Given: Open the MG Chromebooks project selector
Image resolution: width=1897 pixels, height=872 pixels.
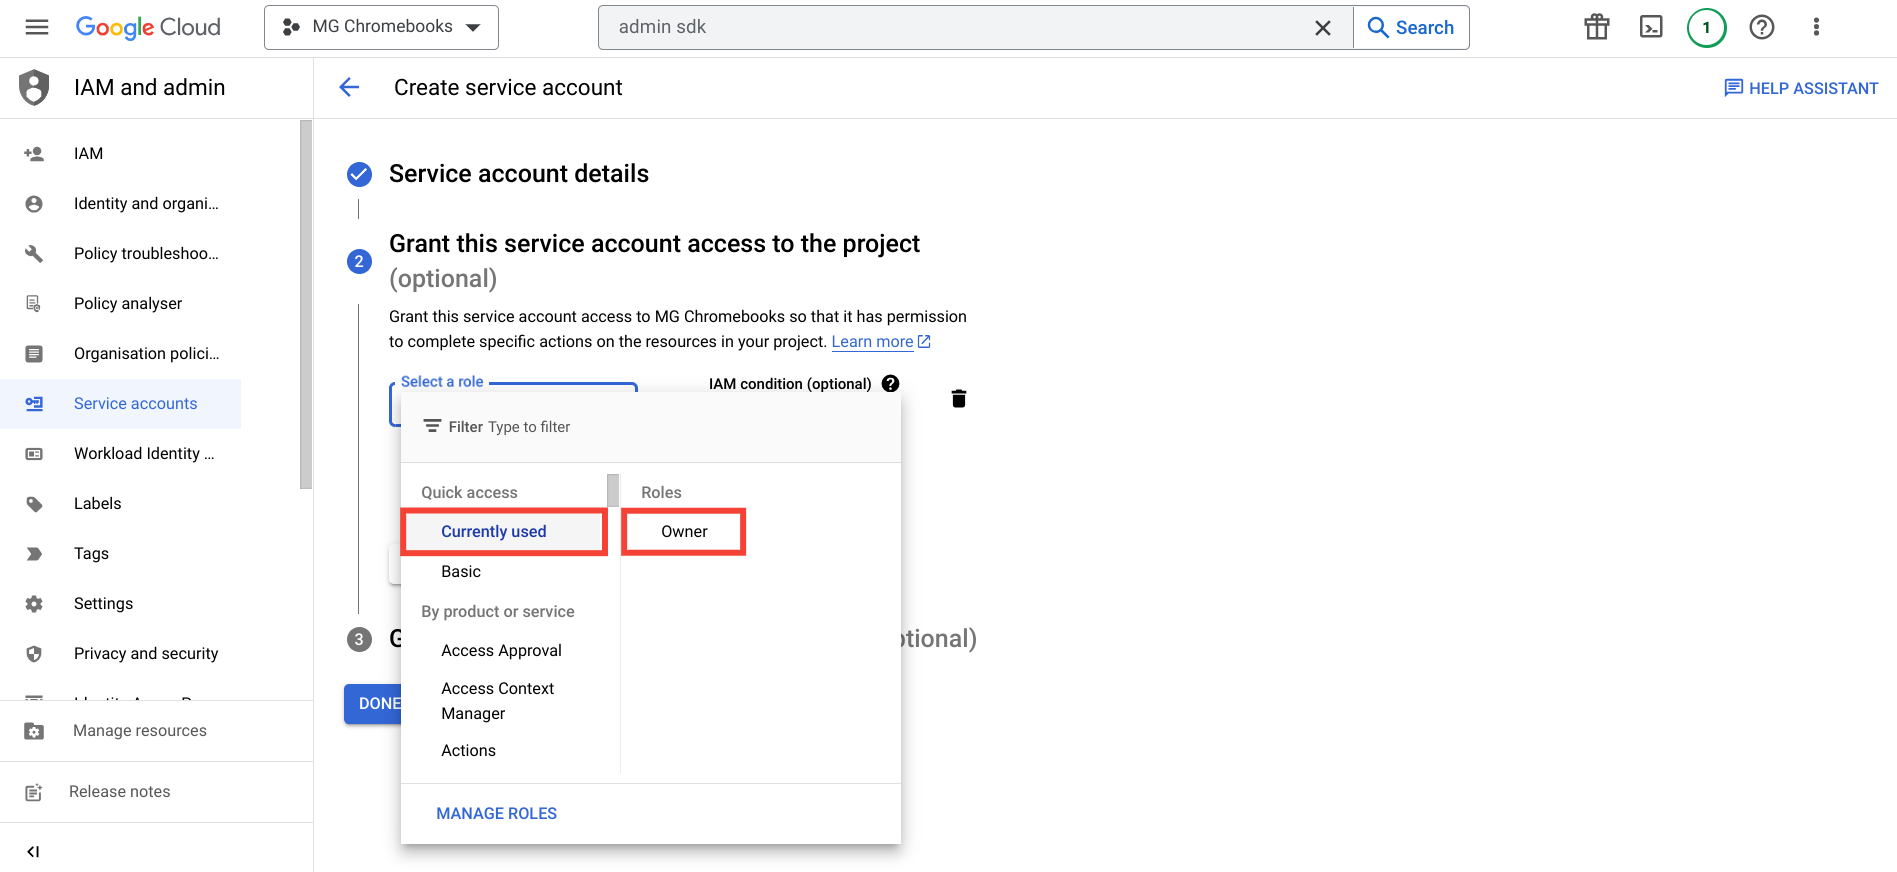Looking at the screenshot, I should tap(381, 27).
